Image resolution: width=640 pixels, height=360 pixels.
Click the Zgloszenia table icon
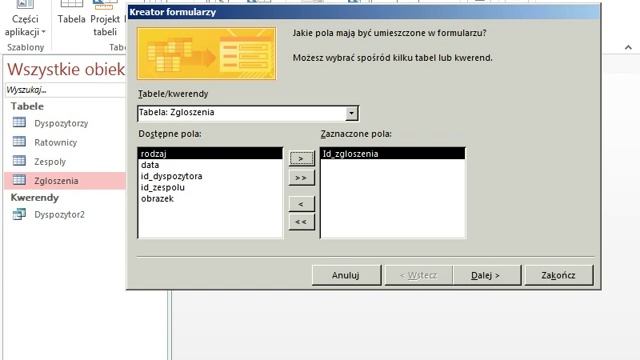click(19, 180)
